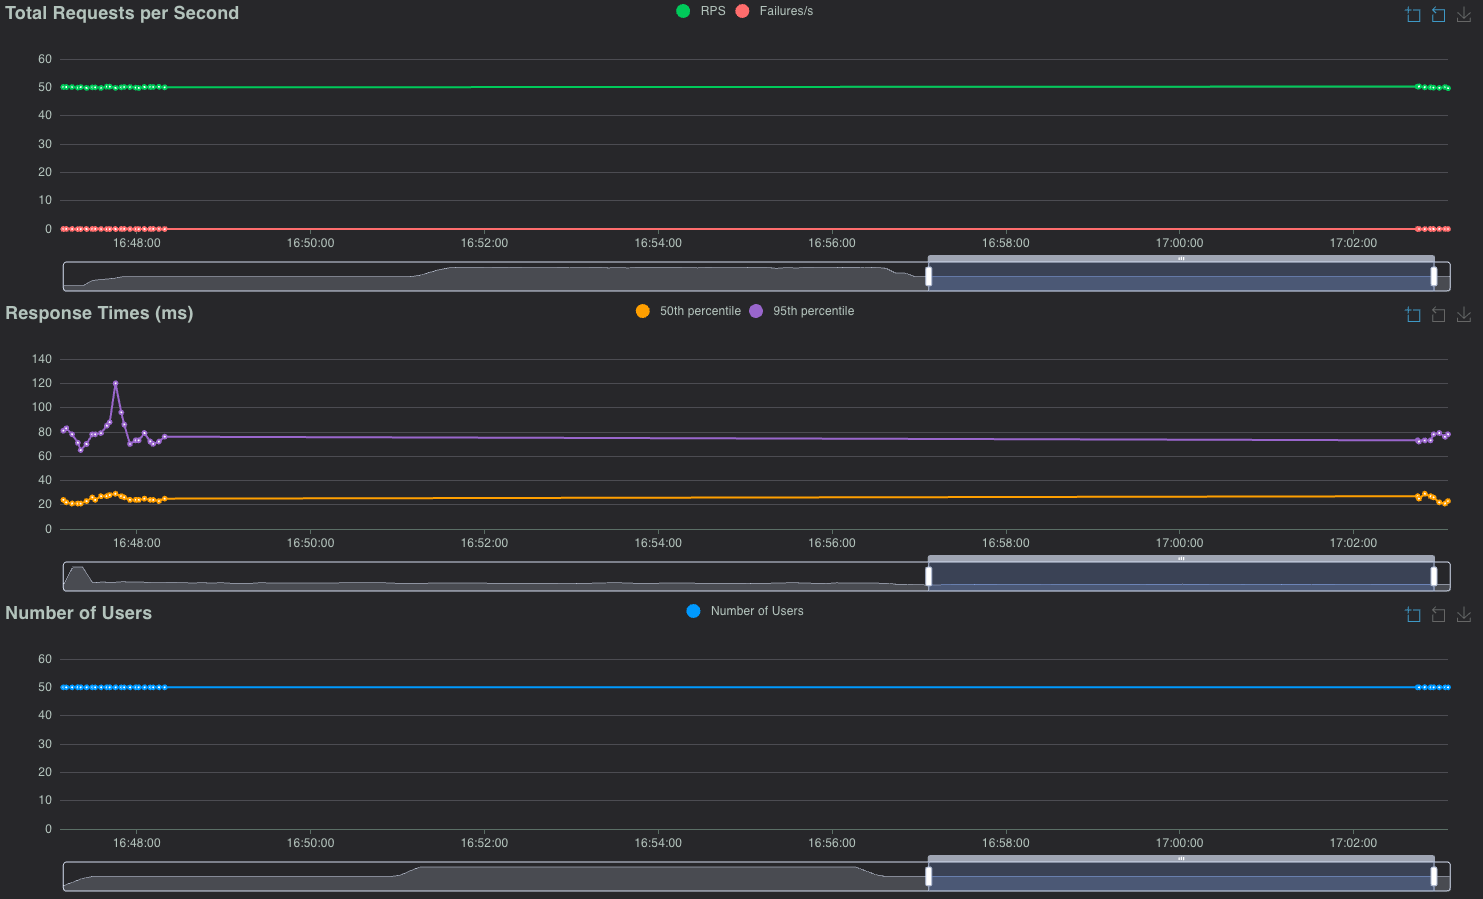Viewport: 1483px width, 899px height.
Task: Click left zoom handle under Total Requests chart
Action: (x=928, y=277)
